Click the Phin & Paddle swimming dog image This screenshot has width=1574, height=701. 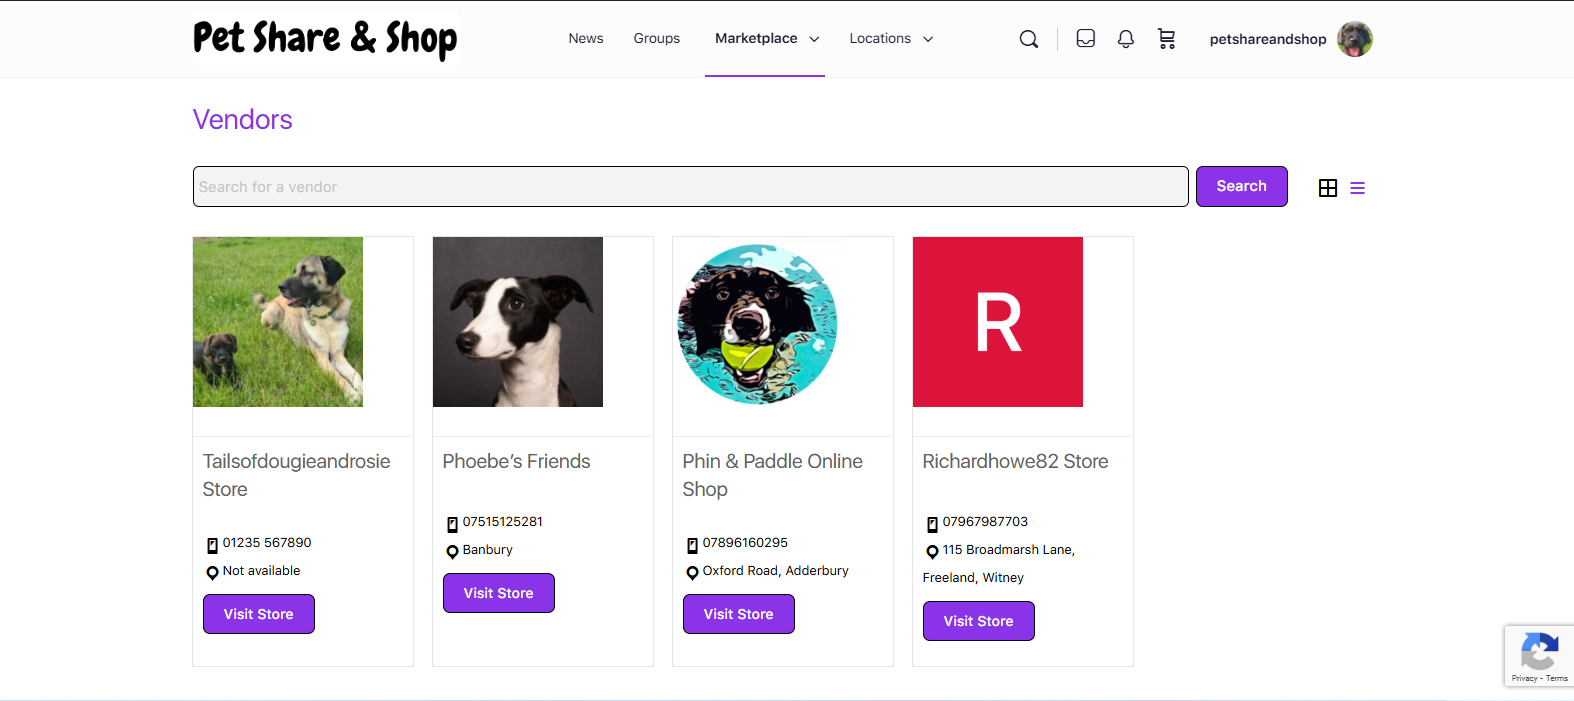point(758,324)
